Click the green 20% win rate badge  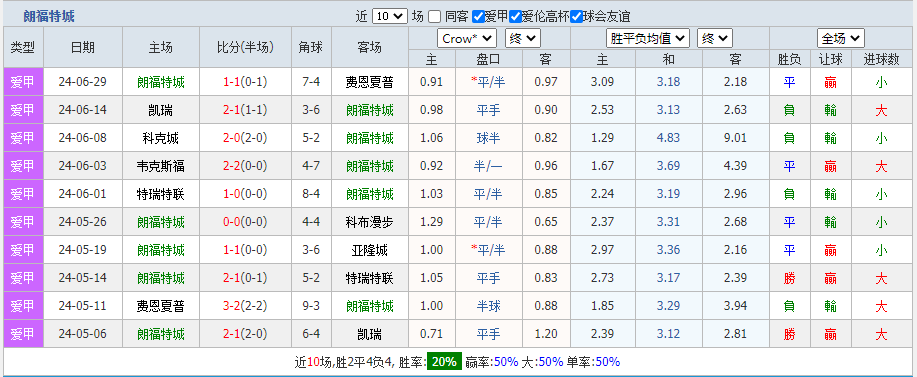(x=444, y=362)
